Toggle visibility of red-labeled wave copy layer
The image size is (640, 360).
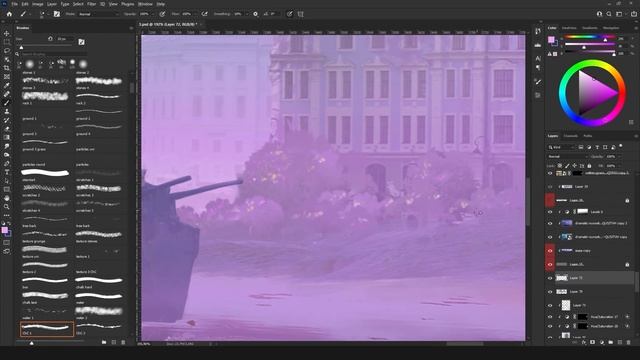550,251
